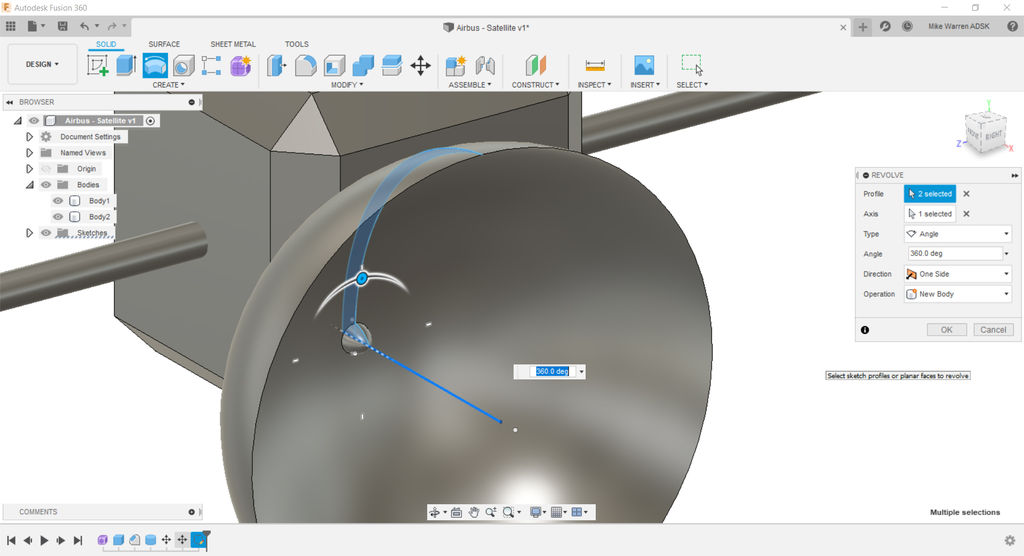Select the Hole tool in Create
Viewport: 1024px width, 556px height.
coord(184,65)
